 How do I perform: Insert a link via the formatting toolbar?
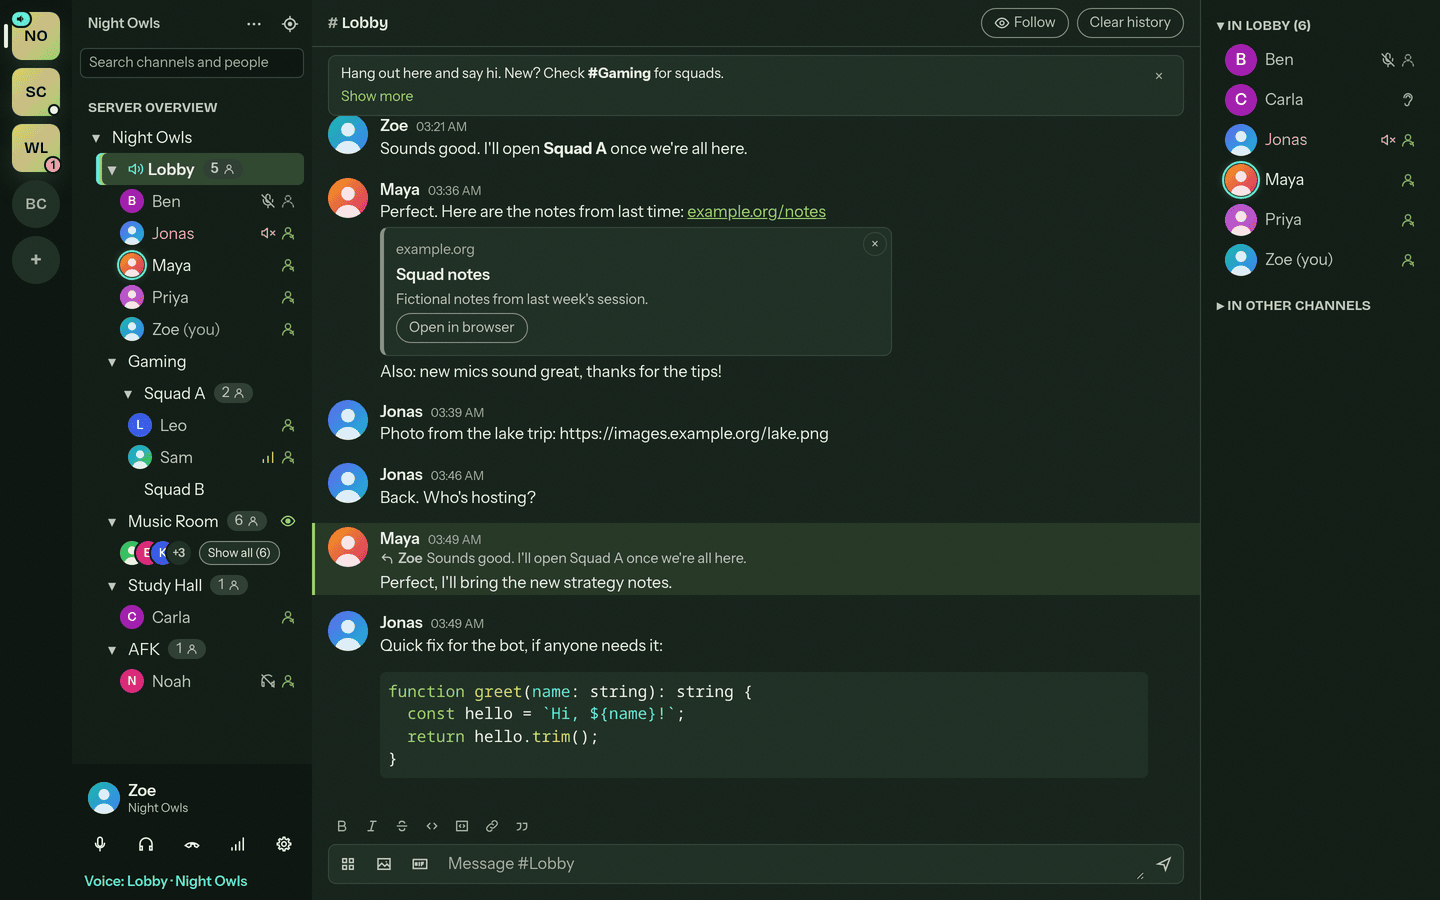pyautogui.click(x=492, y=826)
